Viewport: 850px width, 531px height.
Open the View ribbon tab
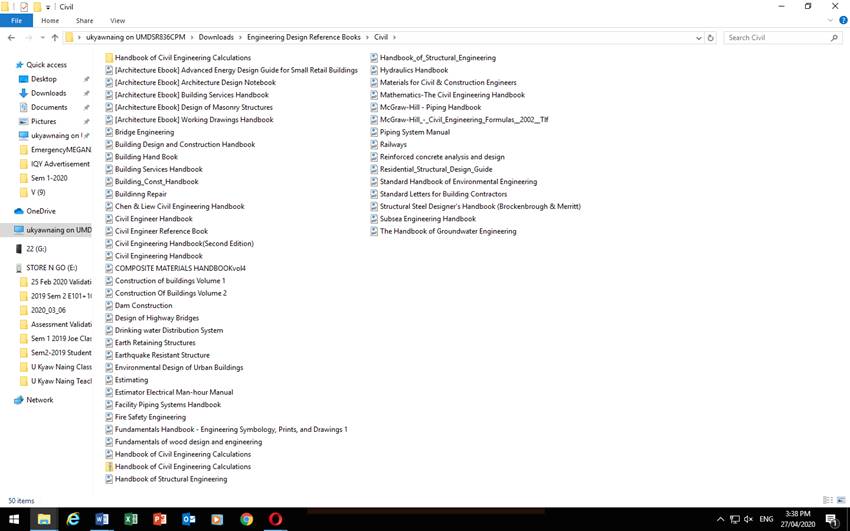(x=118, y=21)
